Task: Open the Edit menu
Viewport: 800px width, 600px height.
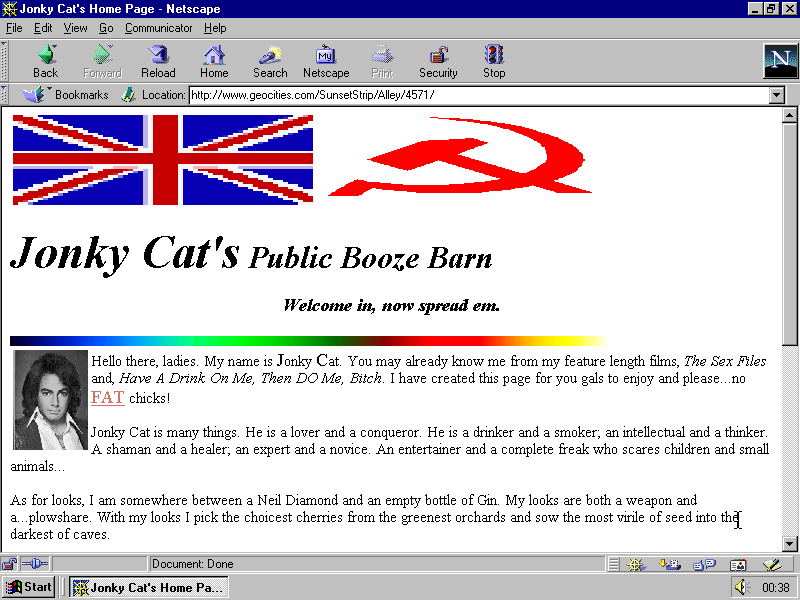Action: pyautogui.click(x=43, y=28)
